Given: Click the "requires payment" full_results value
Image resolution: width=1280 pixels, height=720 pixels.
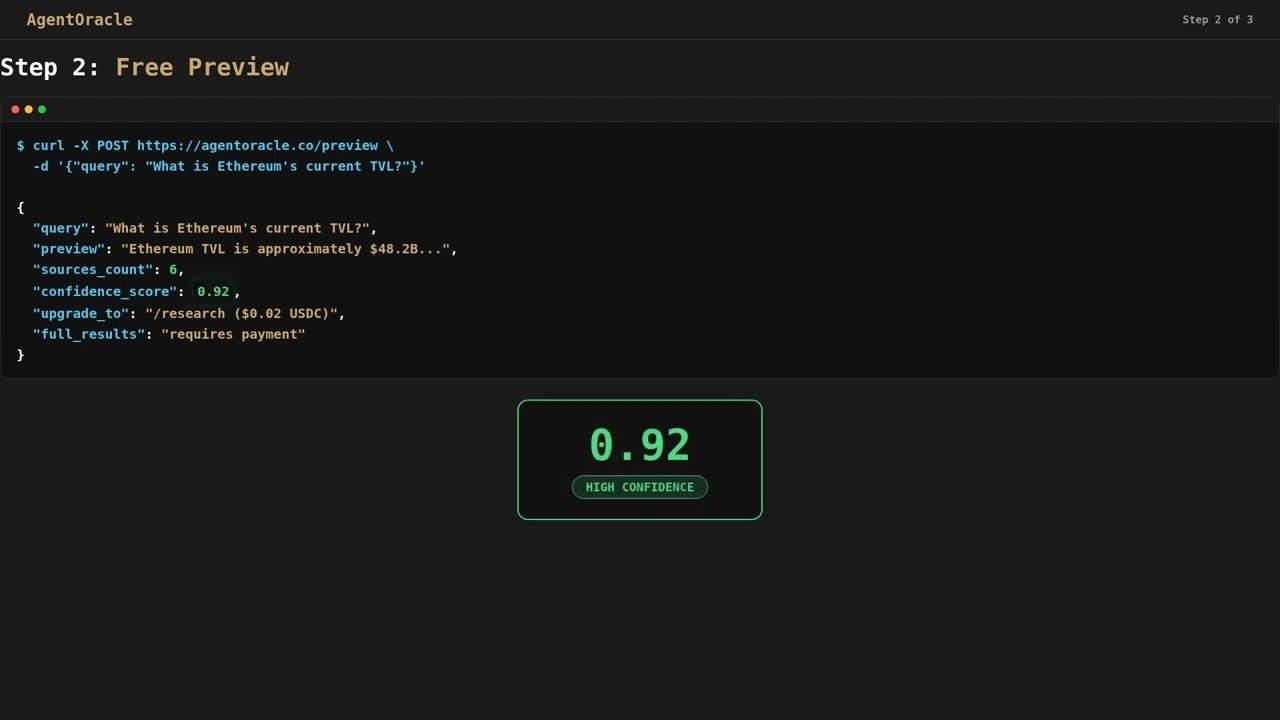Looking at the screenshot, I should (x=233, y=334).
